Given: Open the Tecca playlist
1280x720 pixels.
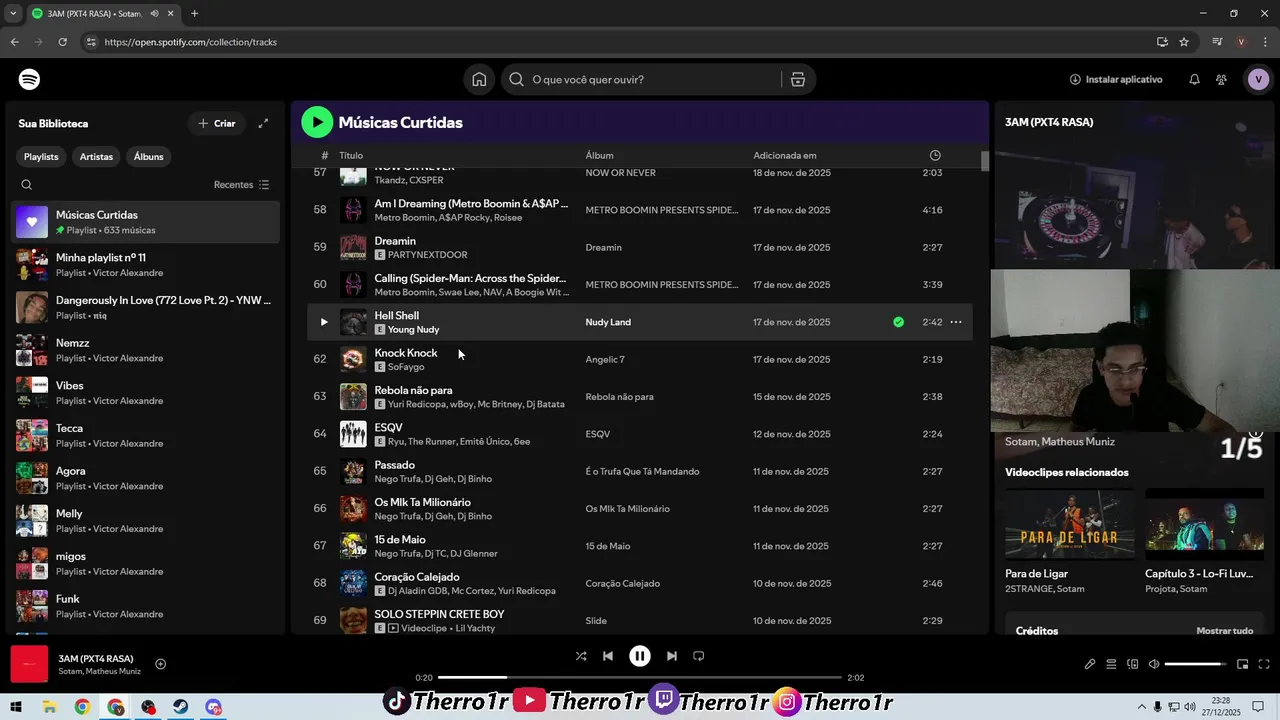Looking at the screenshot, I should click(146, 435).
